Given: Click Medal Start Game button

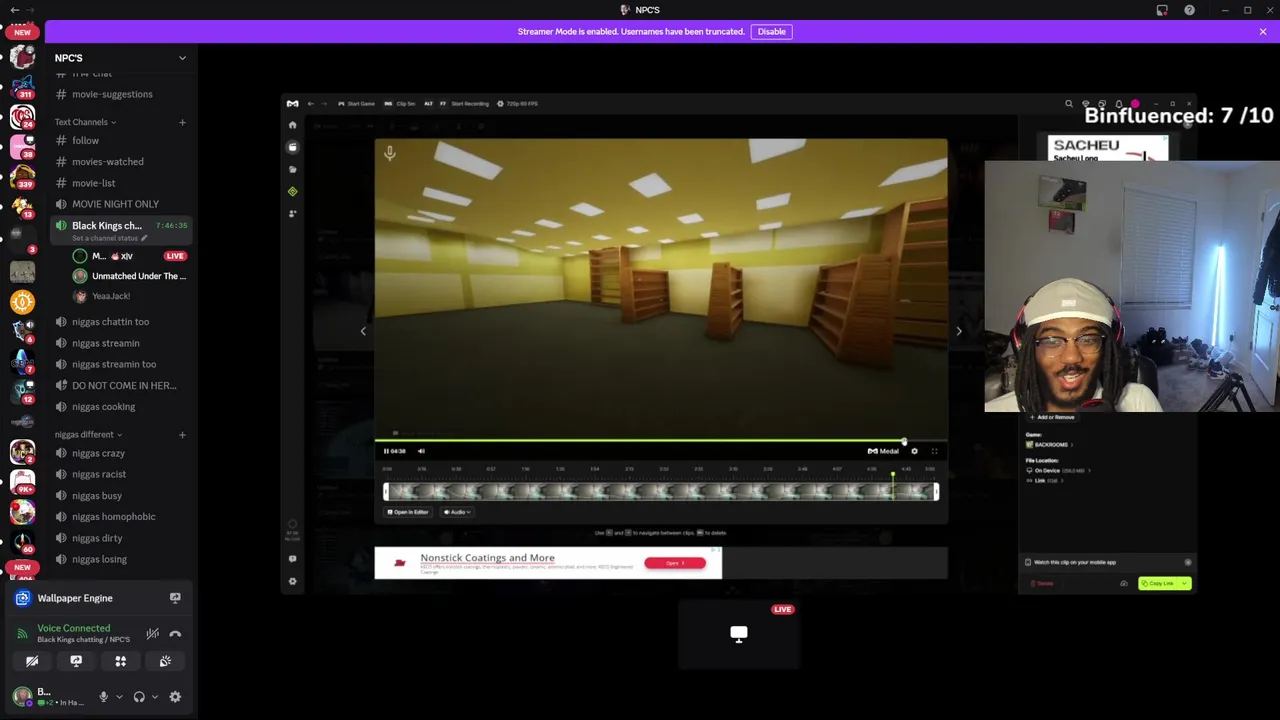Looking at the screenshot, I should coord(357,104).
